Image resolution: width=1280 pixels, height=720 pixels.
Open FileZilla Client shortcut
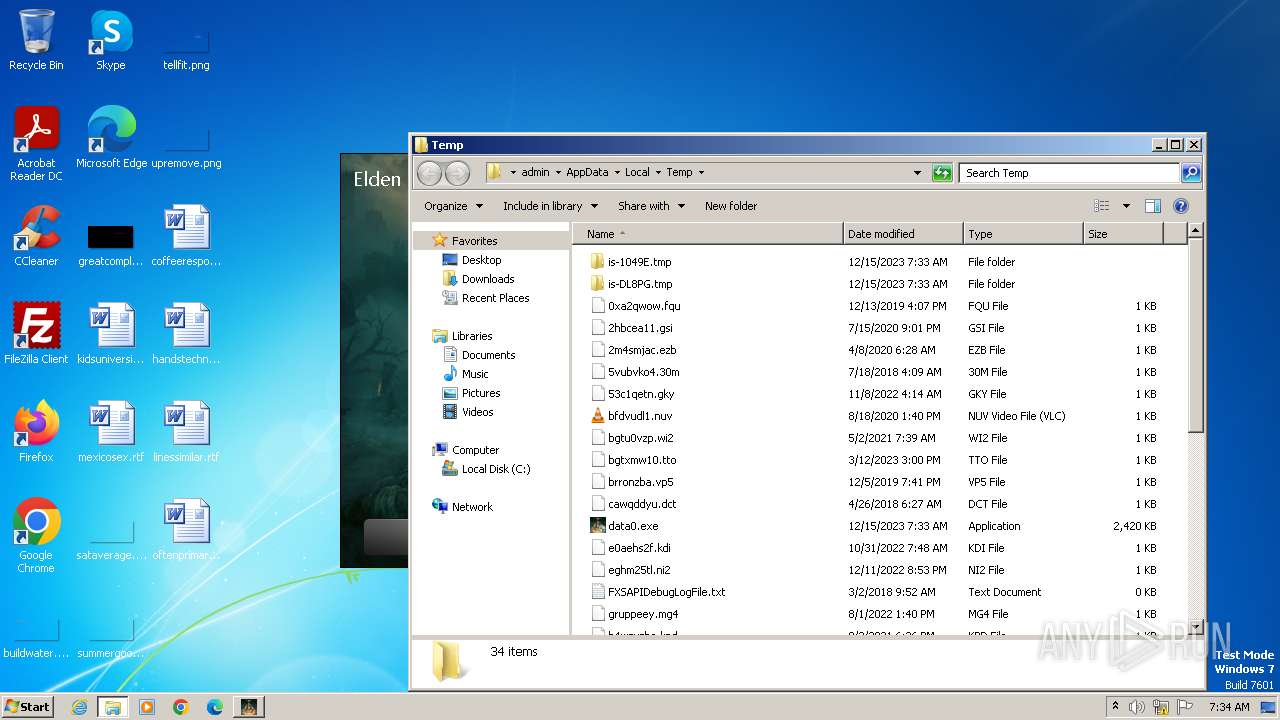[36, 334]
